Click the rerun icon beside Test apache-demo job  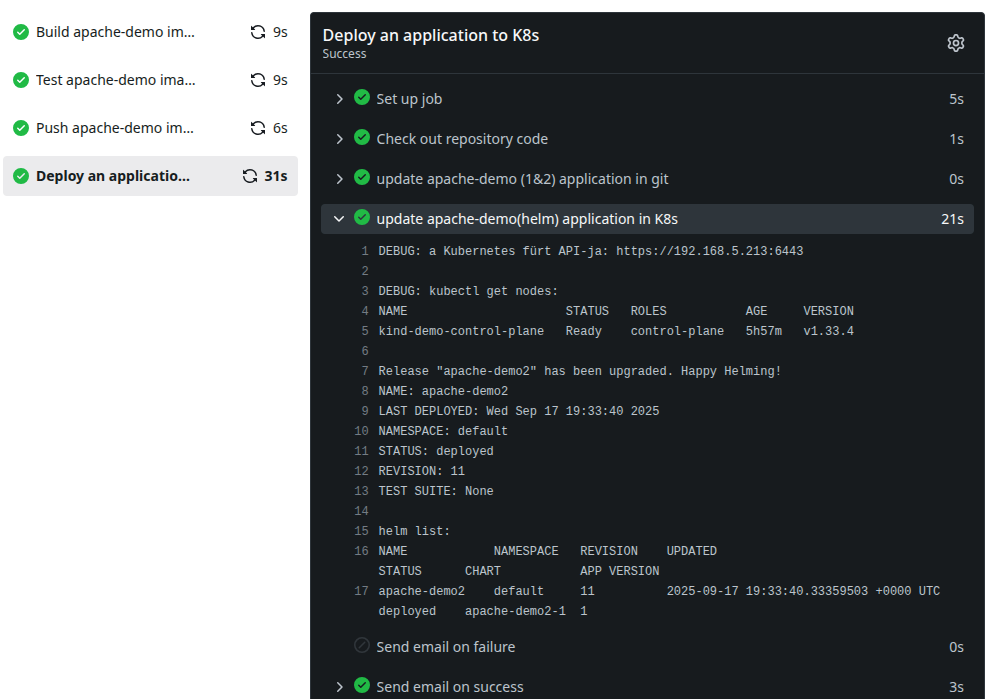pos(258,80)
